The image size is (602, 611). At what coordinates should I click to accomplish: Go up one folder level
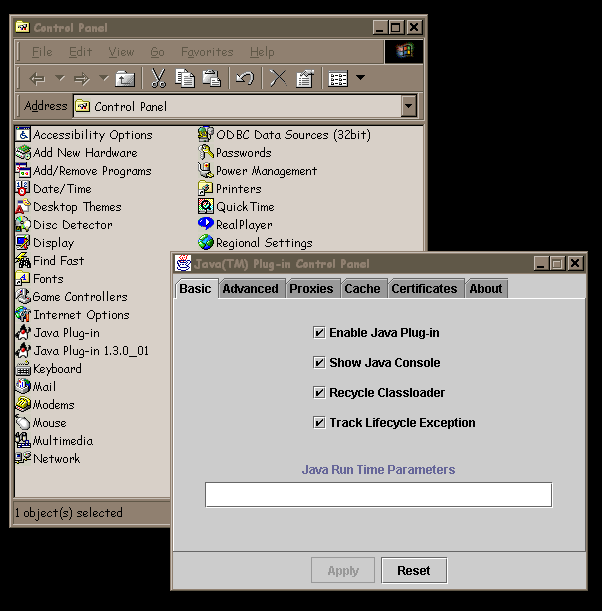(125, 78)
